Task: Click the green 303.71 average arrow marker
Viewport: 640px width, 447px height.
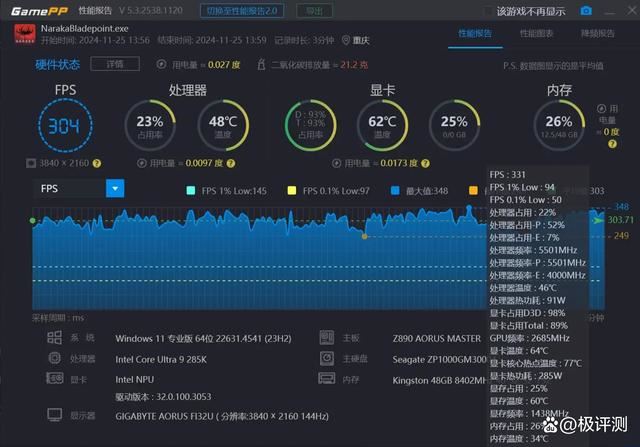Action: [x=598, y=220]
